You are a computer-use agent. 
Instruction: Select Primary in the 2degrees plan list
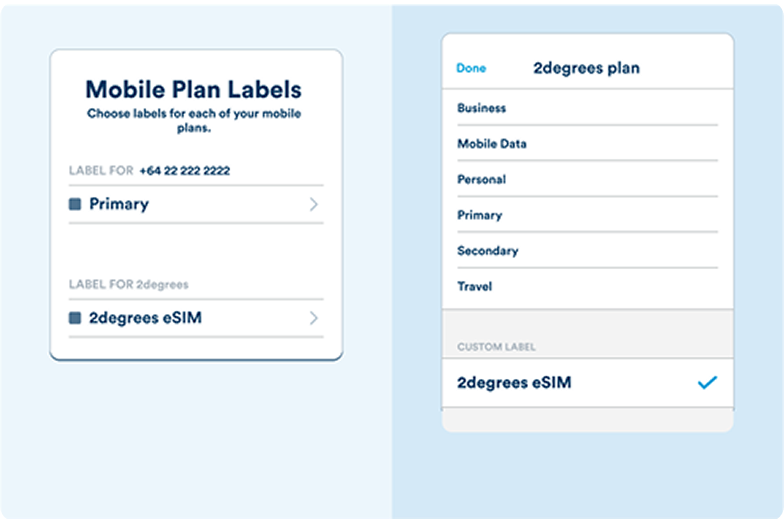point(480,215)
